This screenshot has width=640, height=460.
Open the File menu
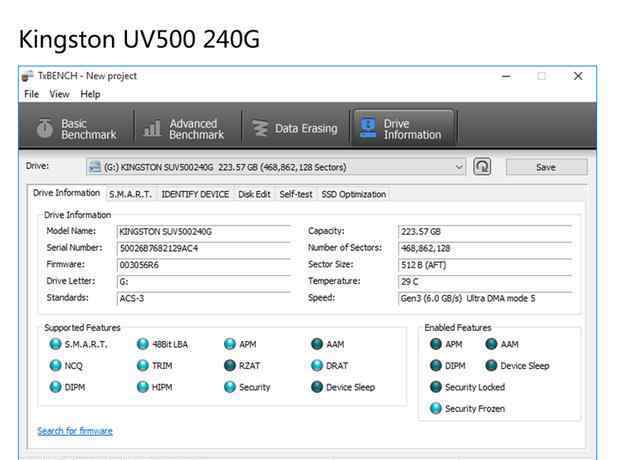(31, 94)
